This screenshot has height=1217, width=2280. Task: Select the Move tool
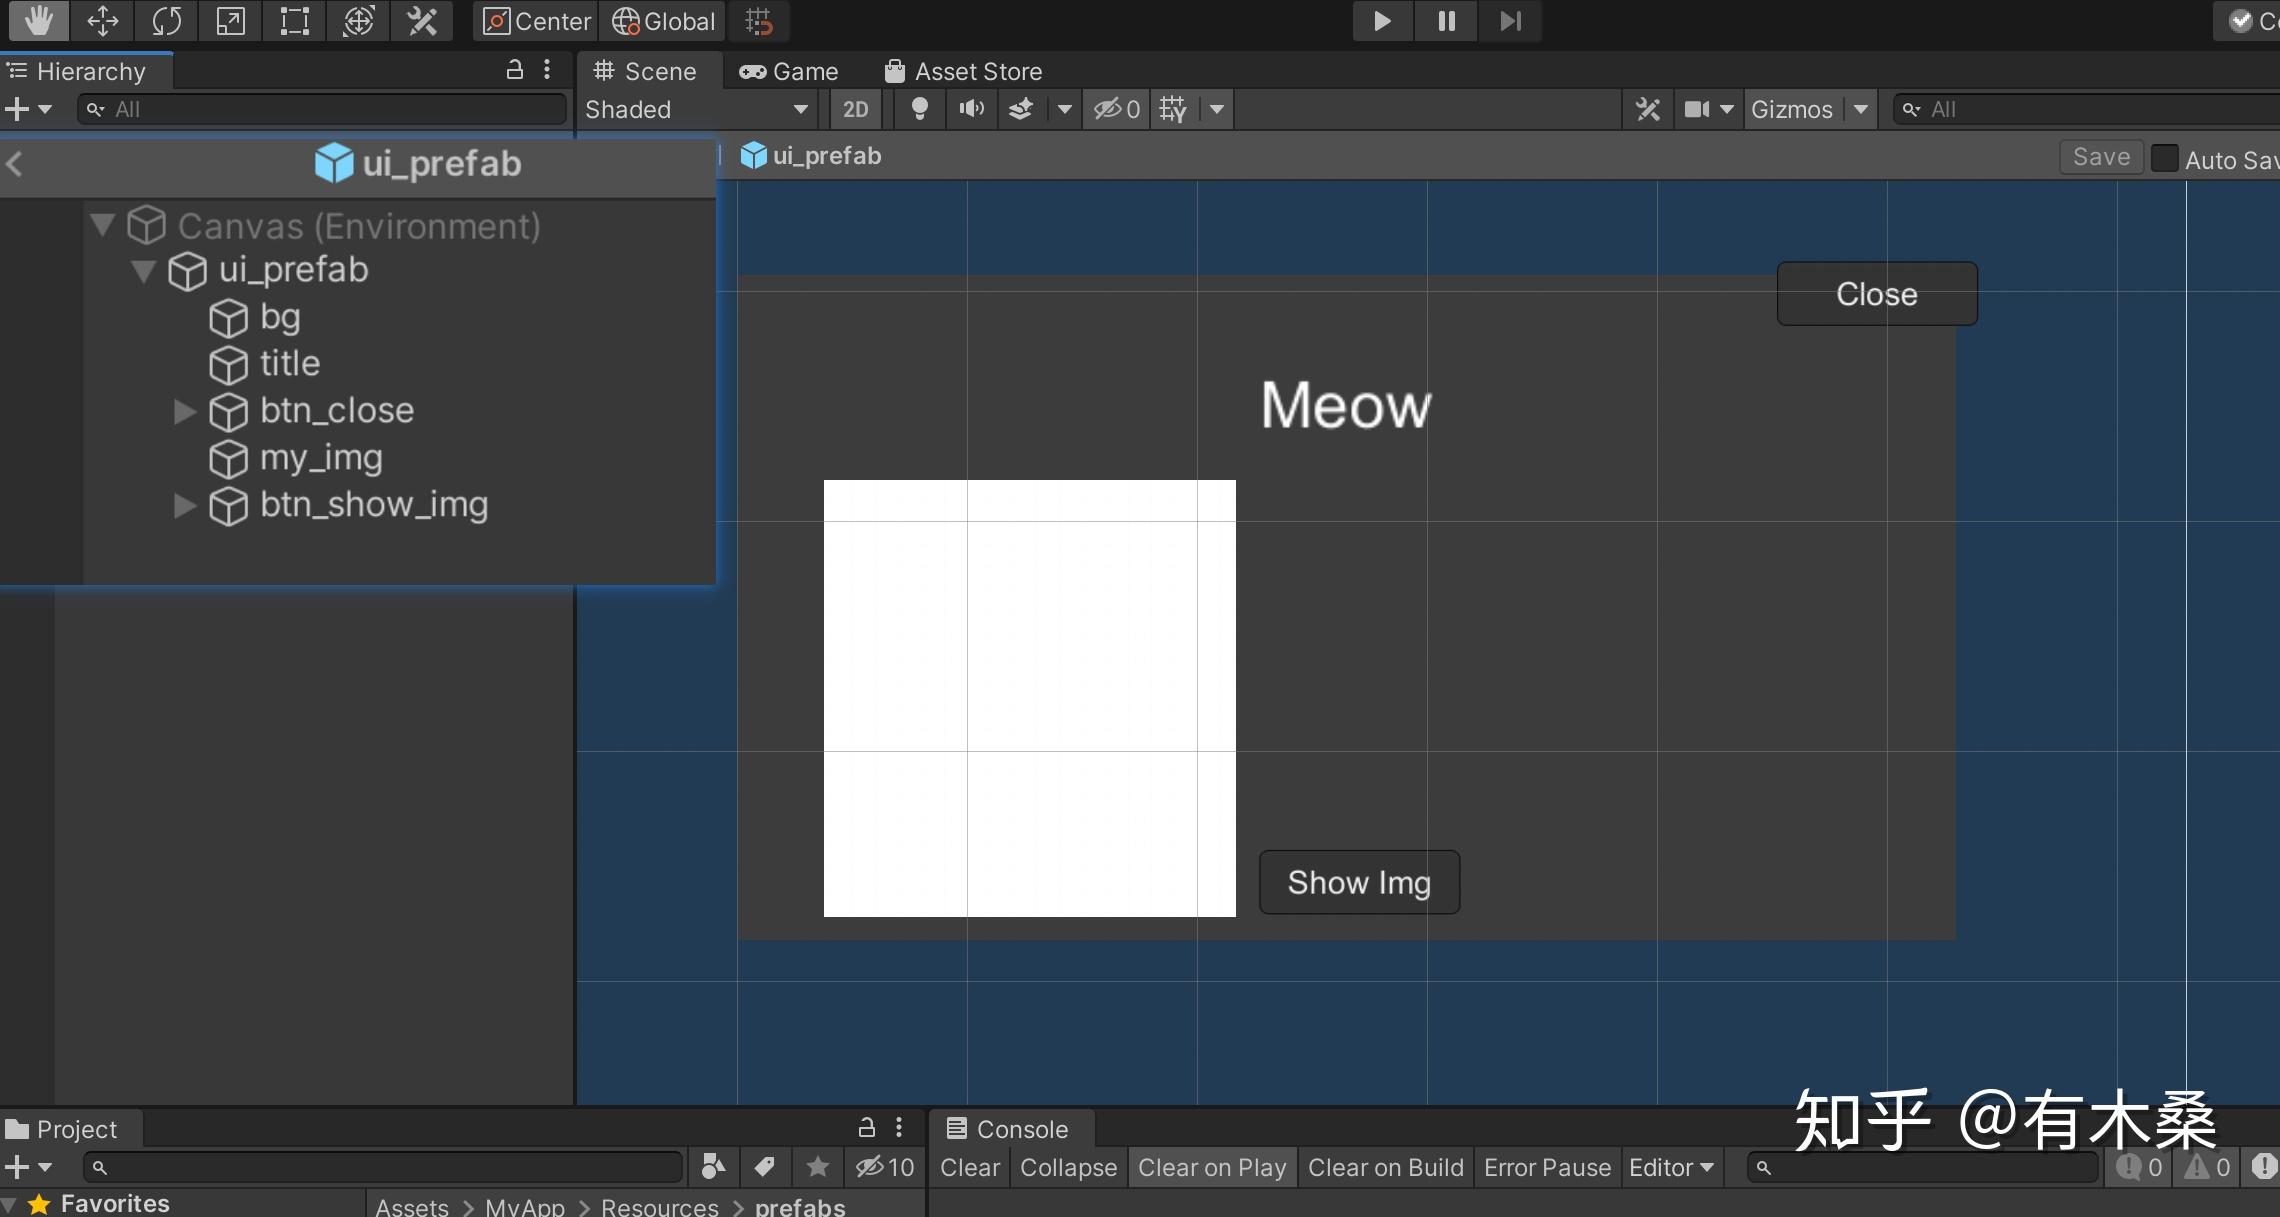pyautogui.click(x=102, y=21)
